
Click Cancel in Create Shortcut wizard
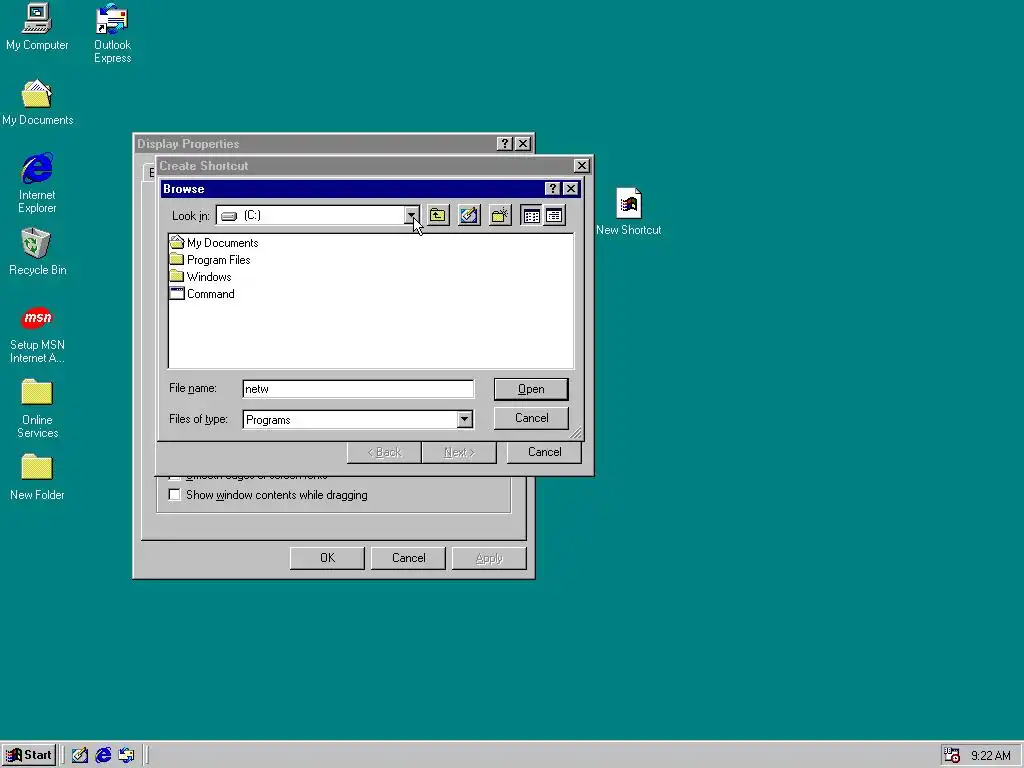[544, 452]
